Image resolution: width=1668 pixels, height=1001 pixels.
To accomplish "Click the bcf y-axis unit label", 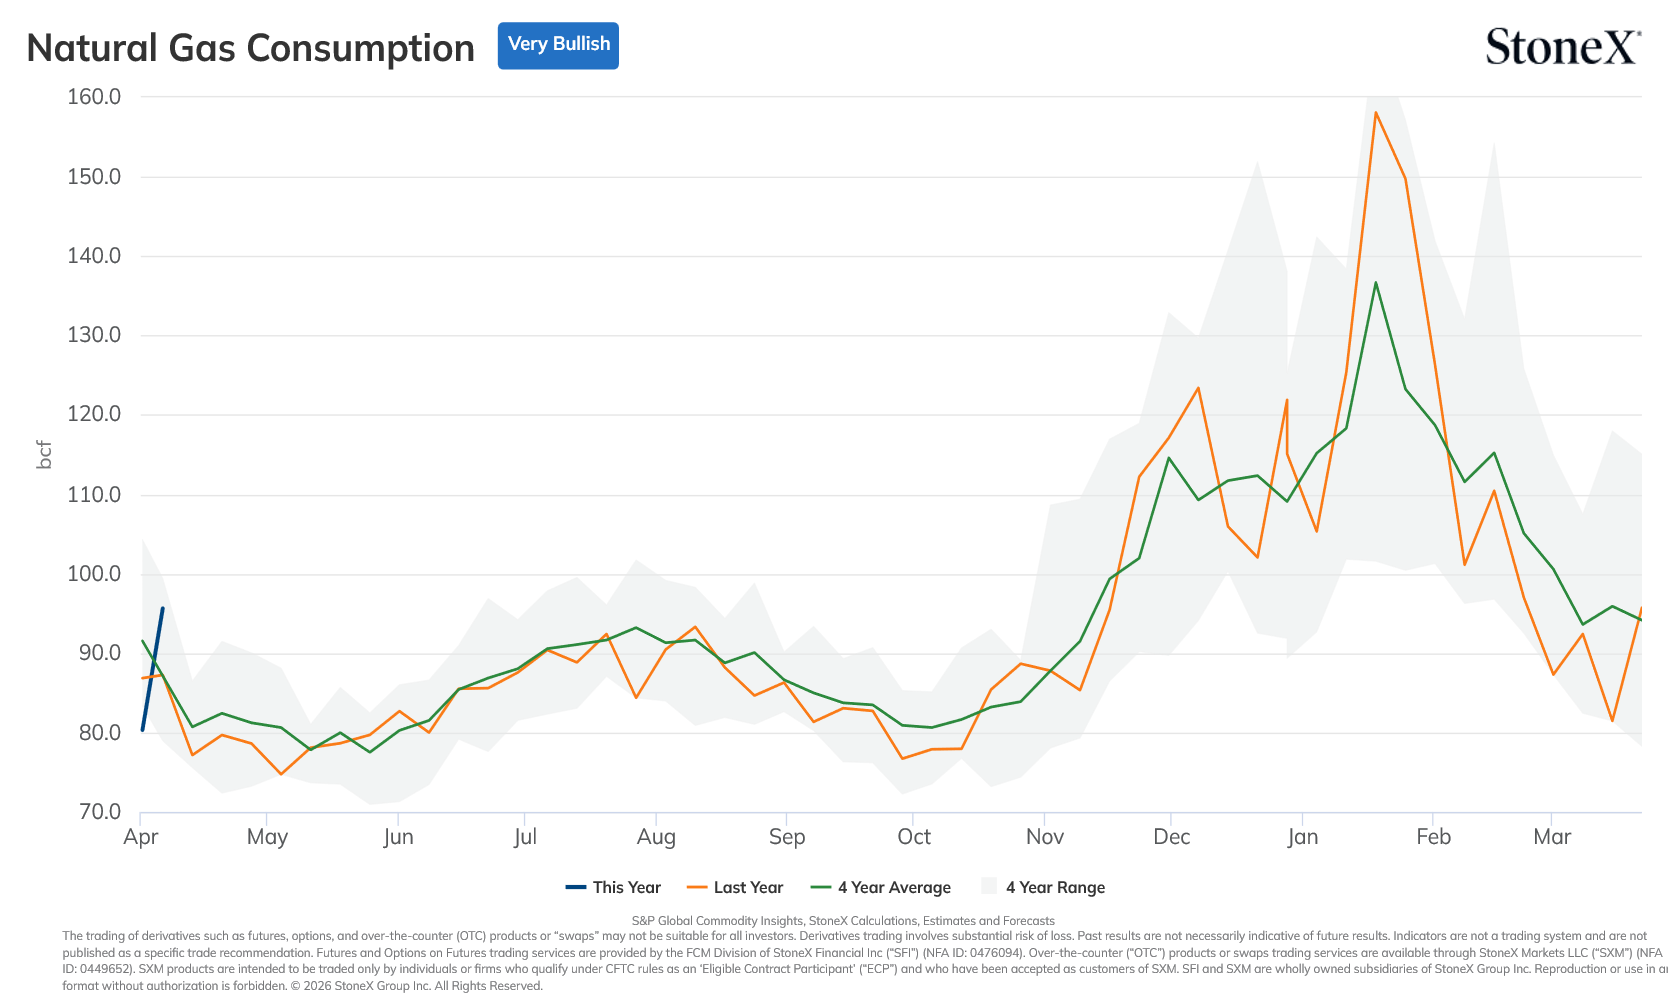I will [44, 455].
